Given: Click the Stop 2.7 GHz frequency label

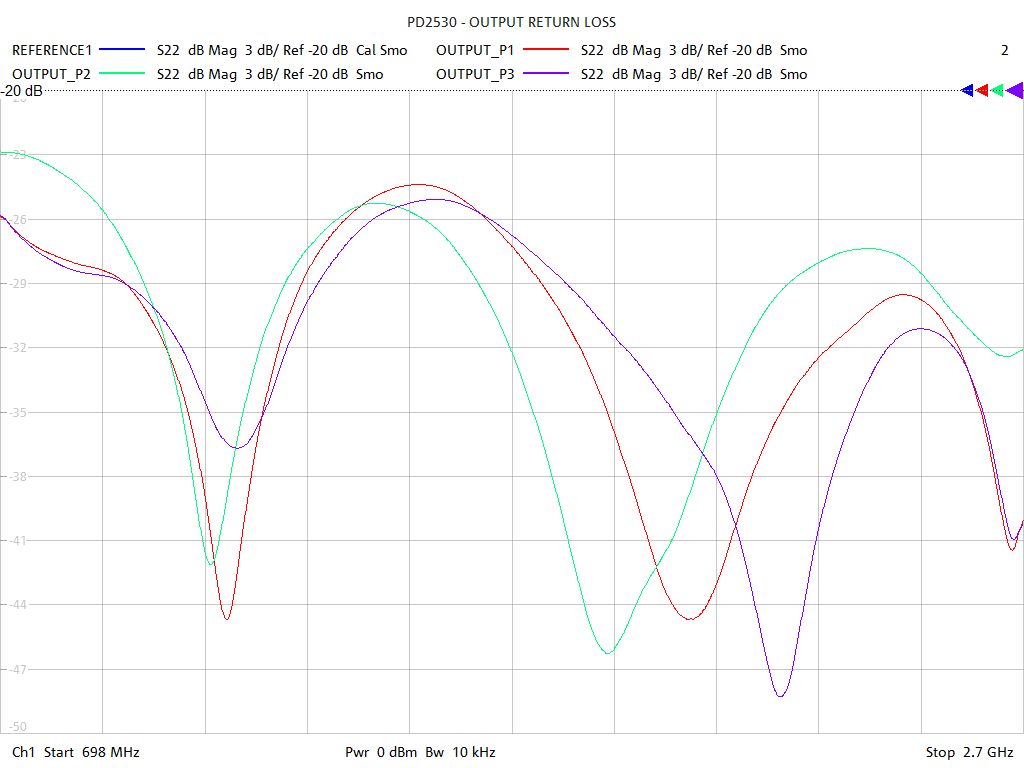Looking at the screenshot, I should (x=969, y=752).
